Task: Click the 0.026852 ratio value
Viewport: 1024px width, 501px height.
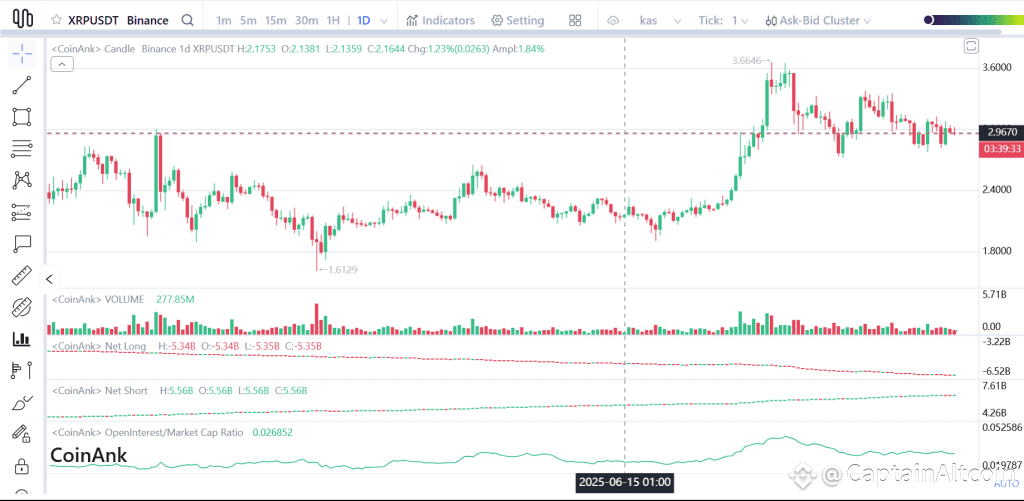Action: [x=272, y=432]
